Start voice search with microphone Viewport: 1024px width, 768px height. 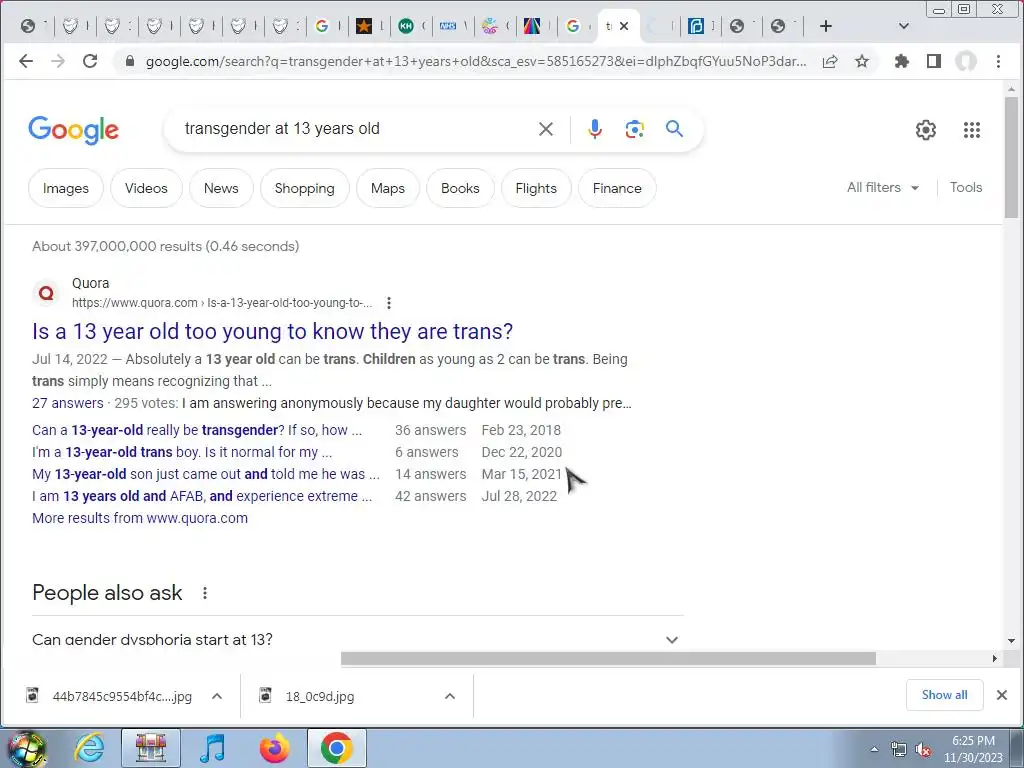tap(594, 129)
